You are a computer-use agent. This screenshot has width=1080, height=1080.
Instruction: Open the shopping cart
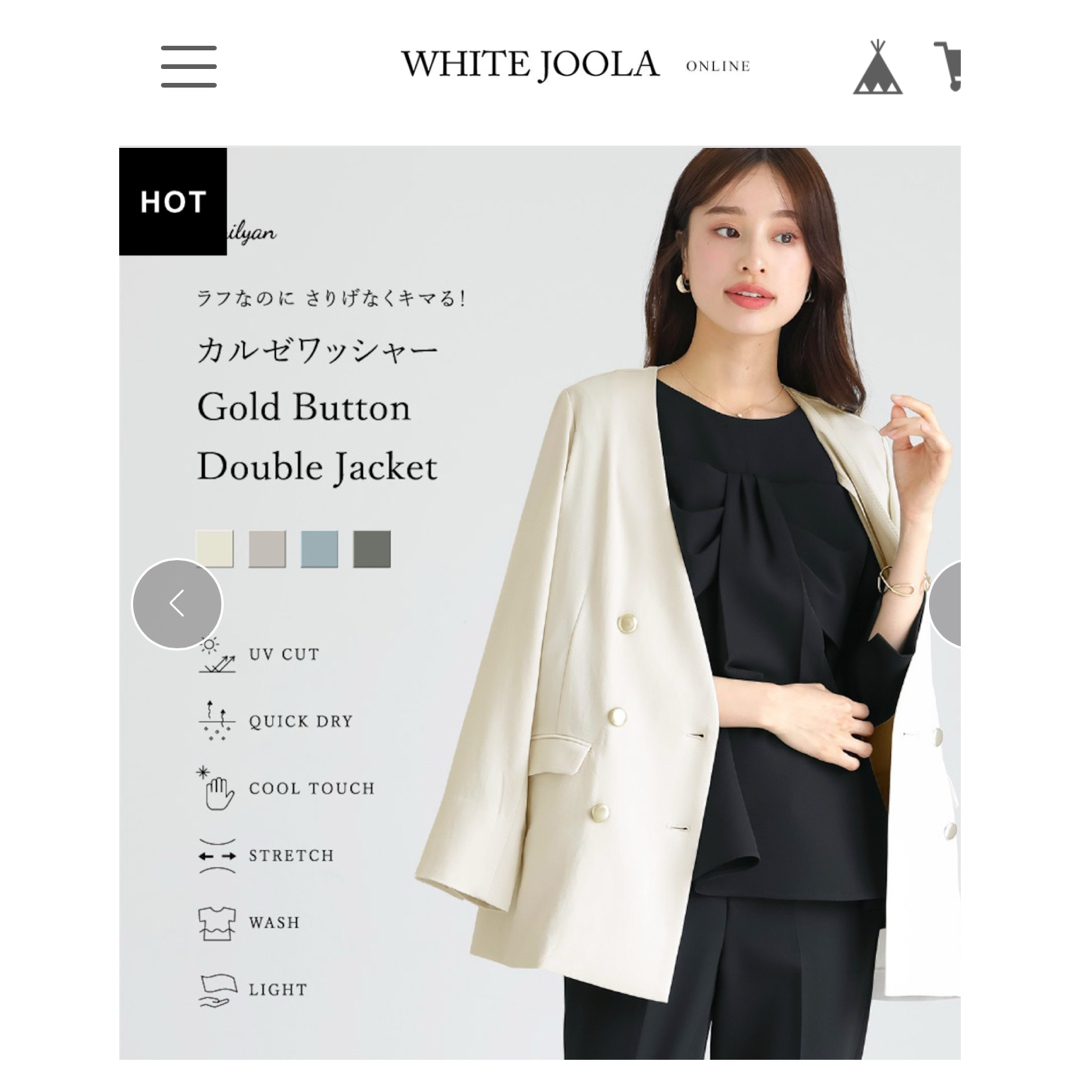point(948,66)
